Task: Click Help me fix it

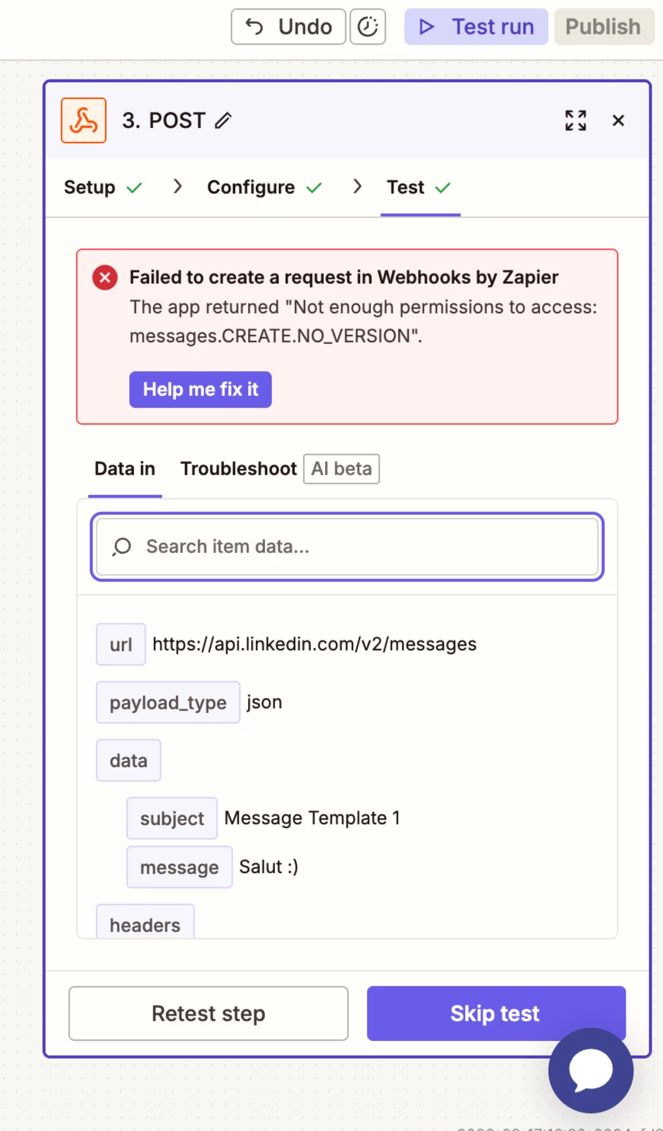Action: (200, 389)
